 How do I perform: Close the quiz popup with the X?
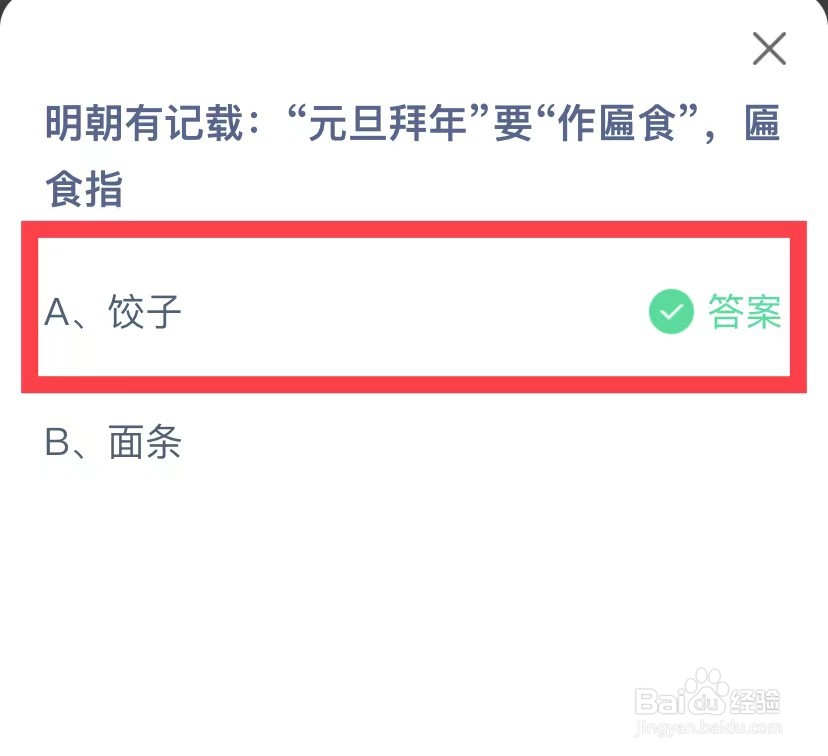point(769,48)
